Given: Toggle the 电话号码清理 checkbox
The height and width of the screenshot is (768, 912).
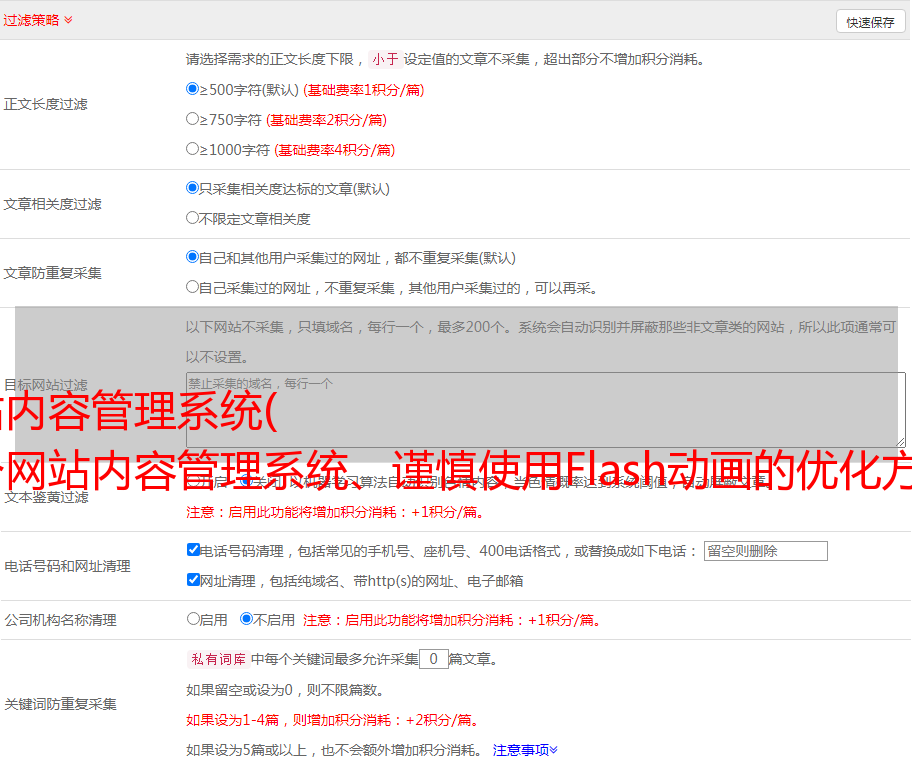Looking at the screenshot, I should point(194,550).
